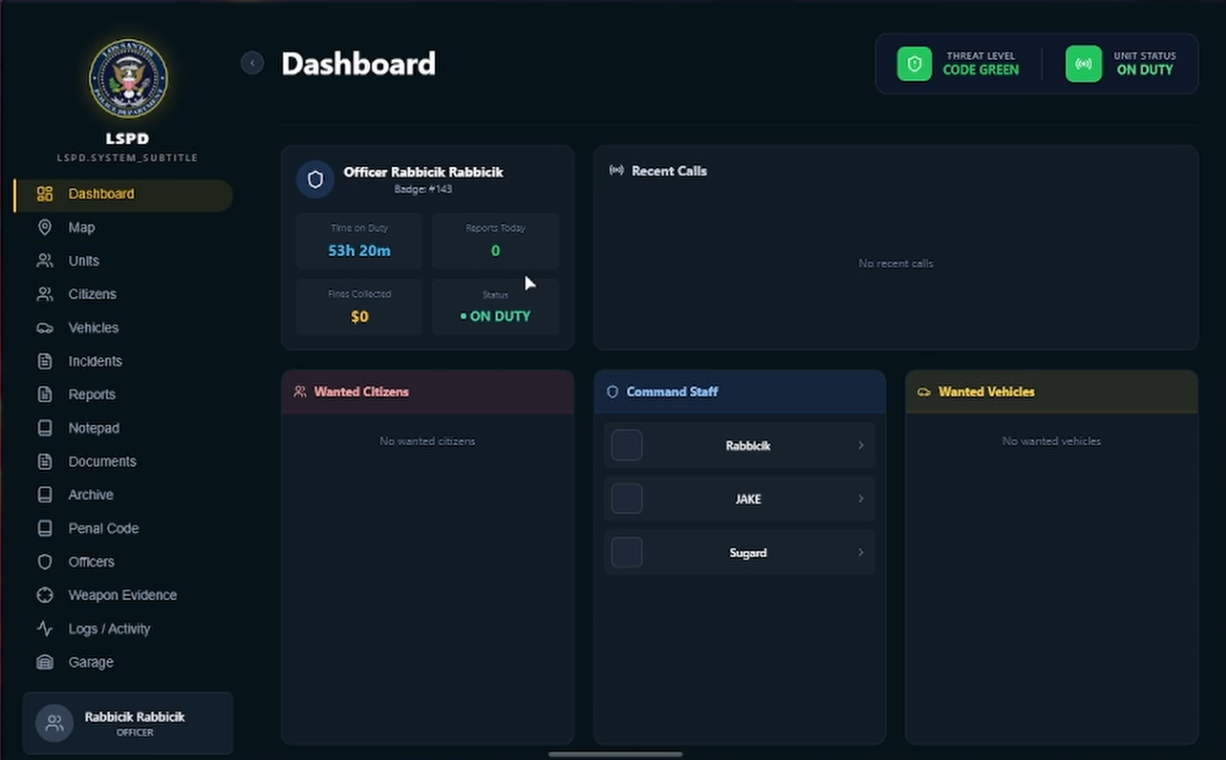Click the Vehicles car icon in the sidebar
The width and height of the screenshot is (1226, 760).
point(45,328)
